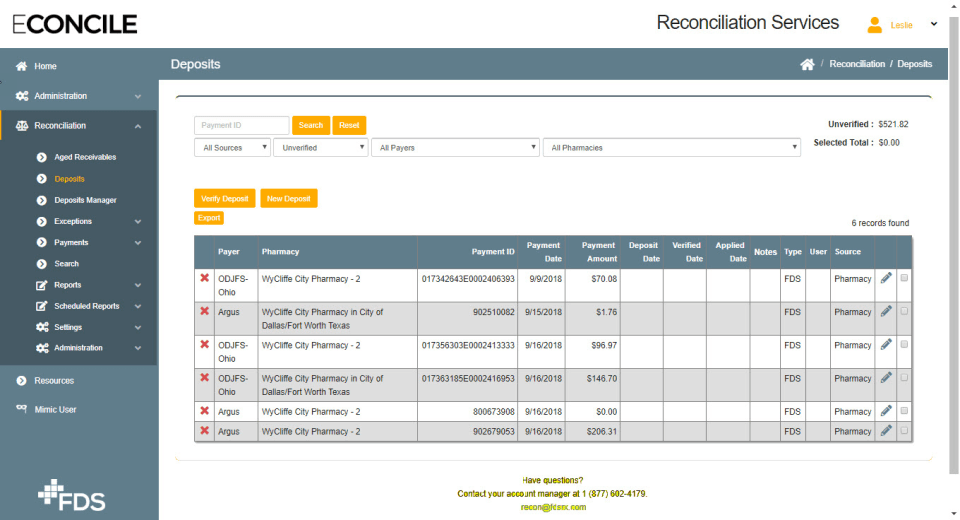Screen dimensions: 960x520
Task: Click the pencil icon on the $146.70 row
Action: 886,378
